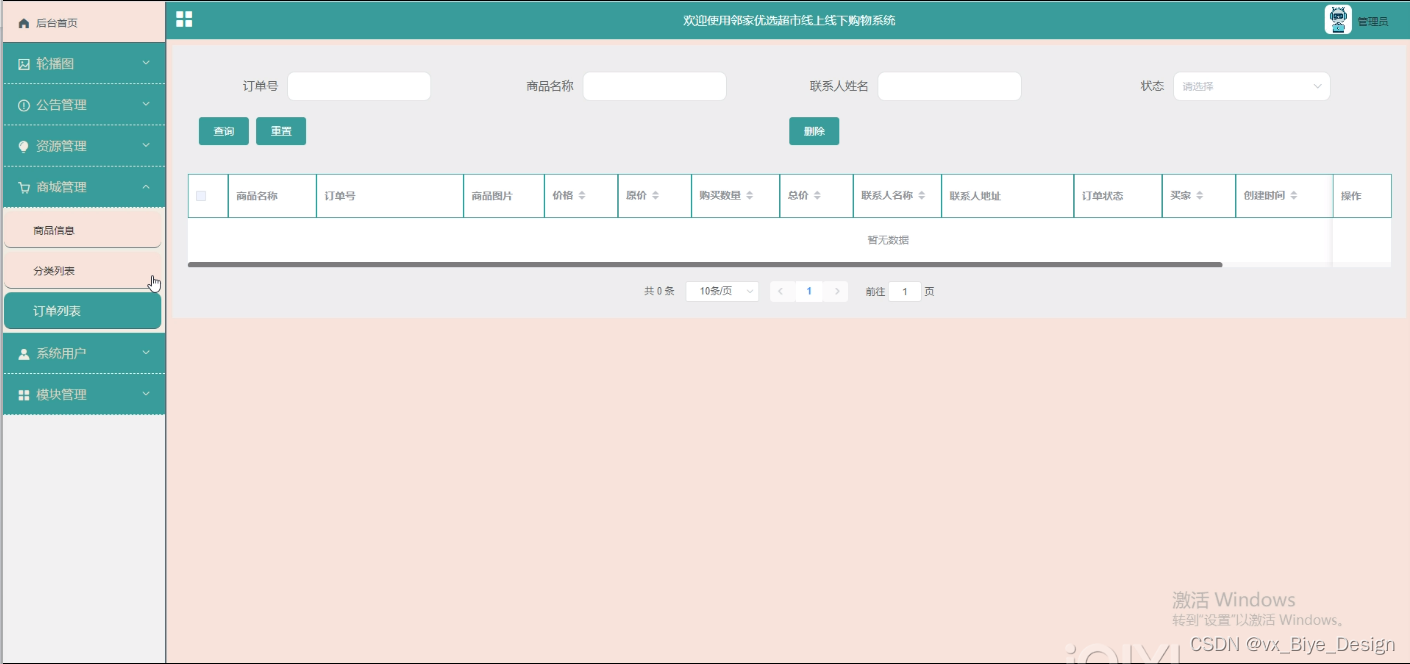
Task: Open the 分类列表 submenu item
Action: point(83,271)
